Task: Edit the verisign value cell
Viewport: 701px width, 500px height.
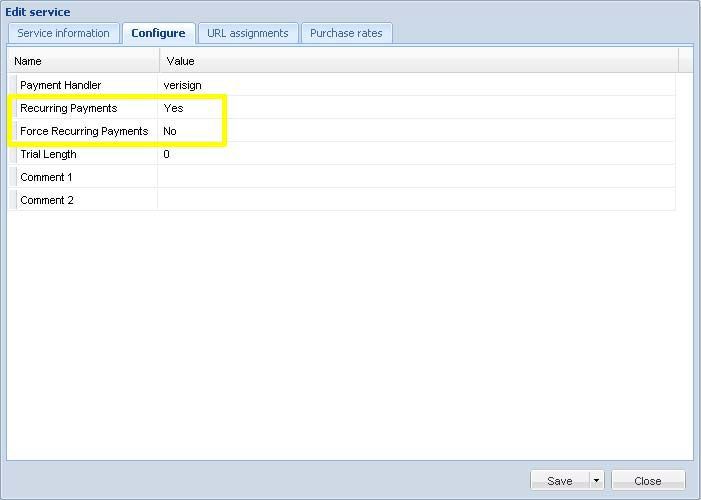Action: point(416,85)
